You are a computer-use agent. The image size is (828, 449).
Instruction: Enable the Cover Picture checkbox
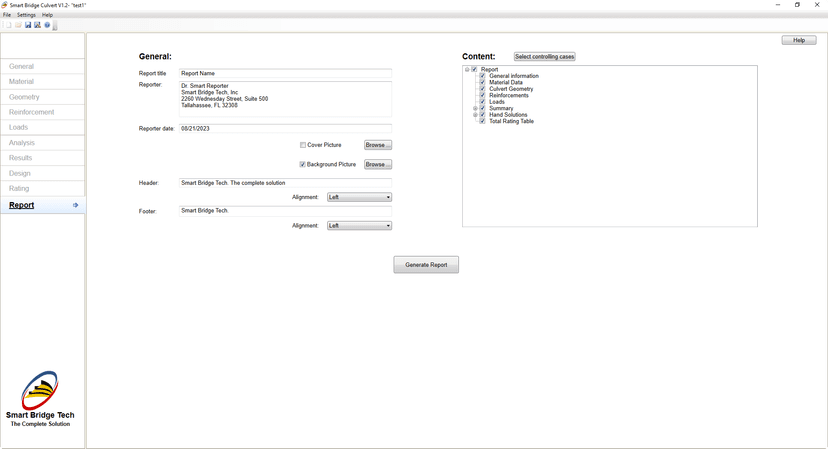click(x=303, y=145)
